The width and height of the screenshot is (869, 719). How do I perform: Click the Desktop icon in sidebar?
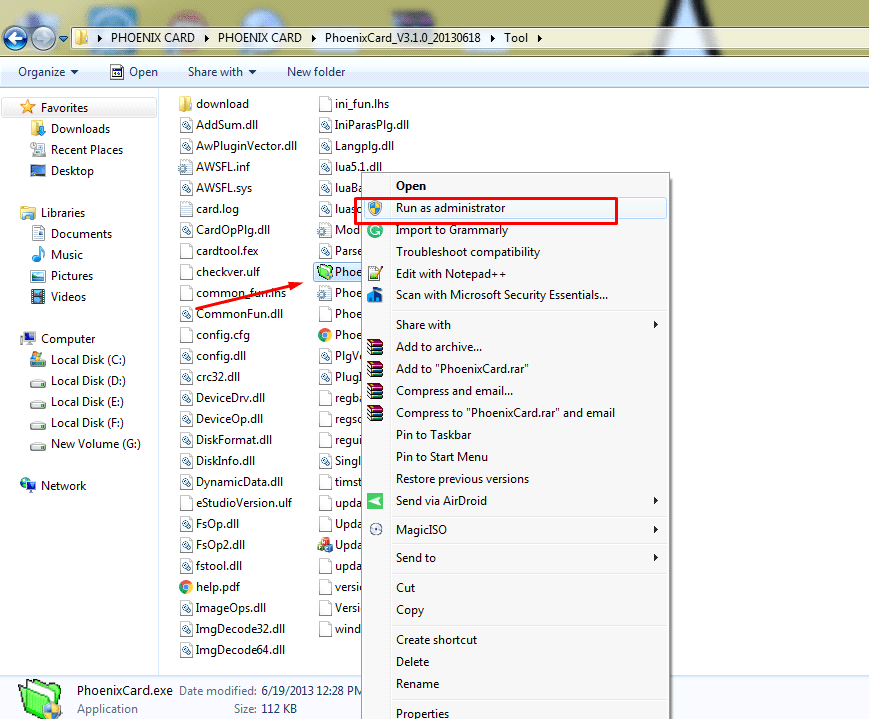[38, 171]
